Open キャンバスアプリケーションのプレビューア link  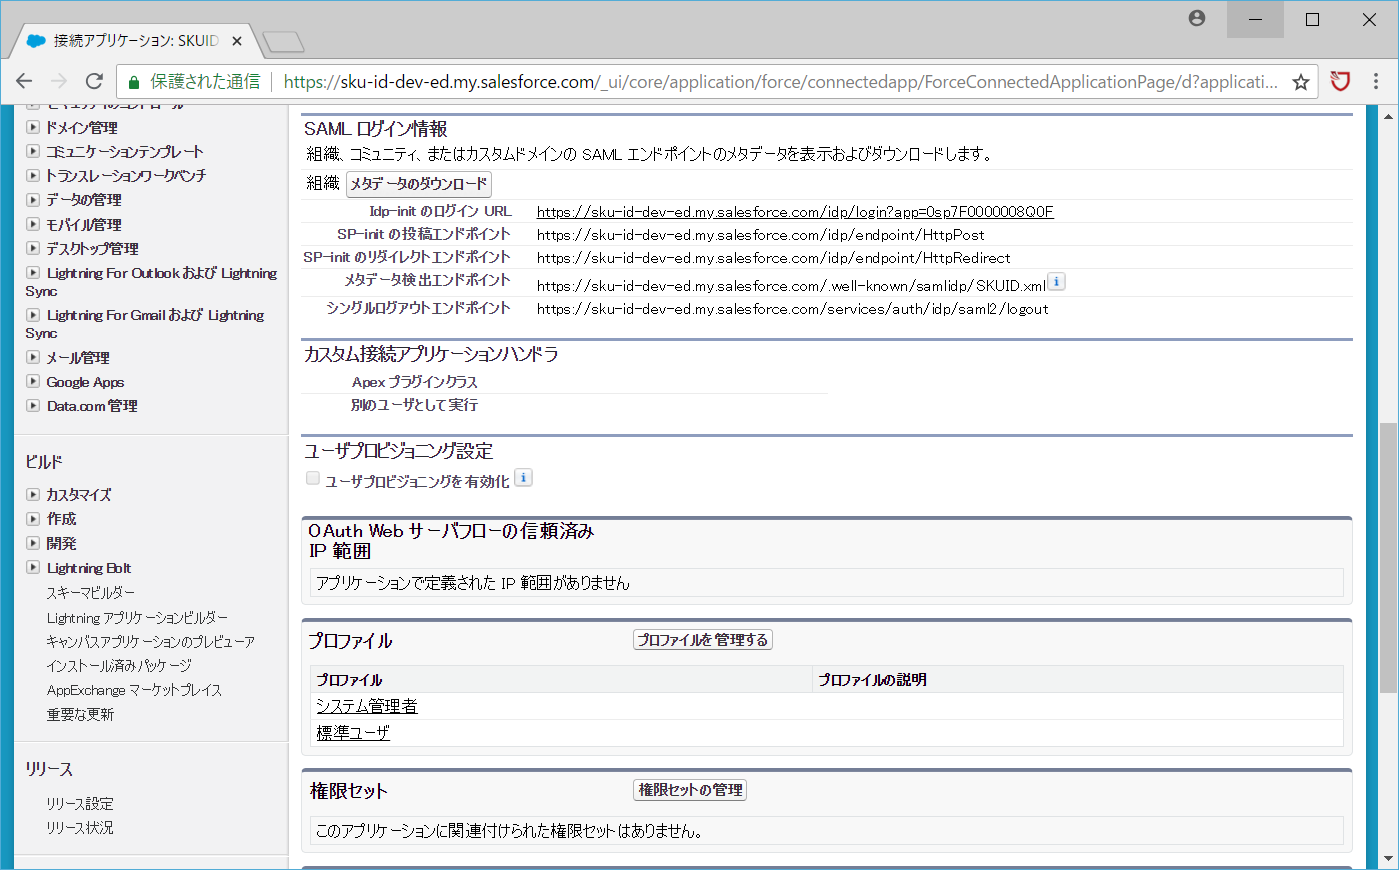point(150,642)
